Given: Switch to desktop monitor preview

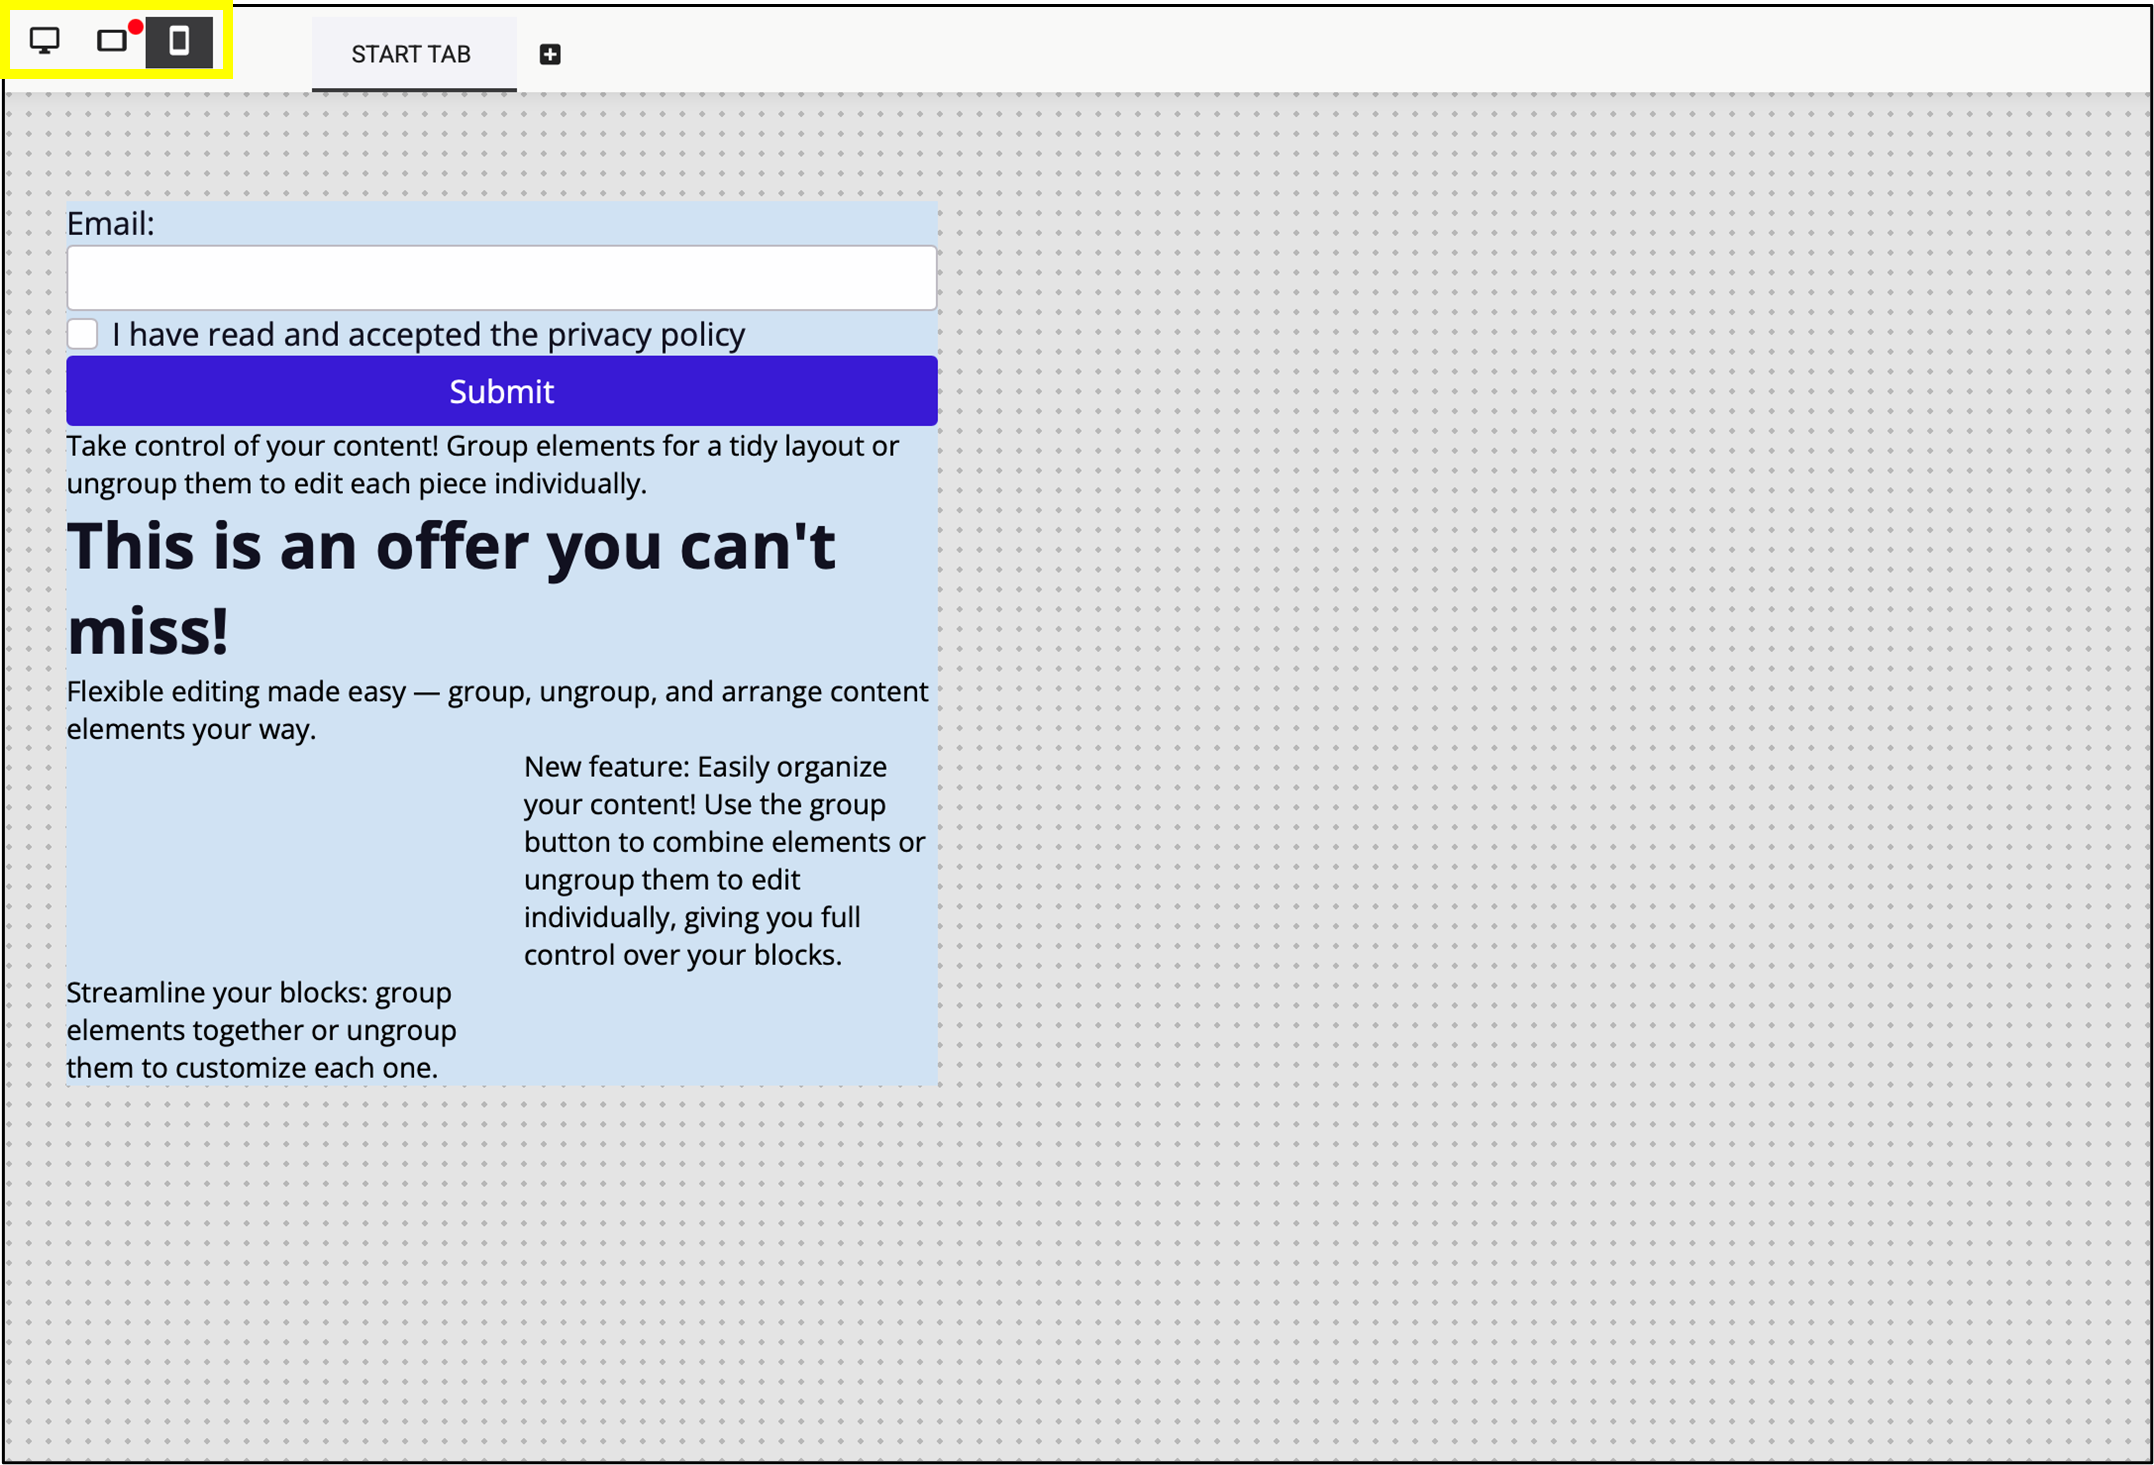Looking at the screenshot, I should click(x=45, y=41).
